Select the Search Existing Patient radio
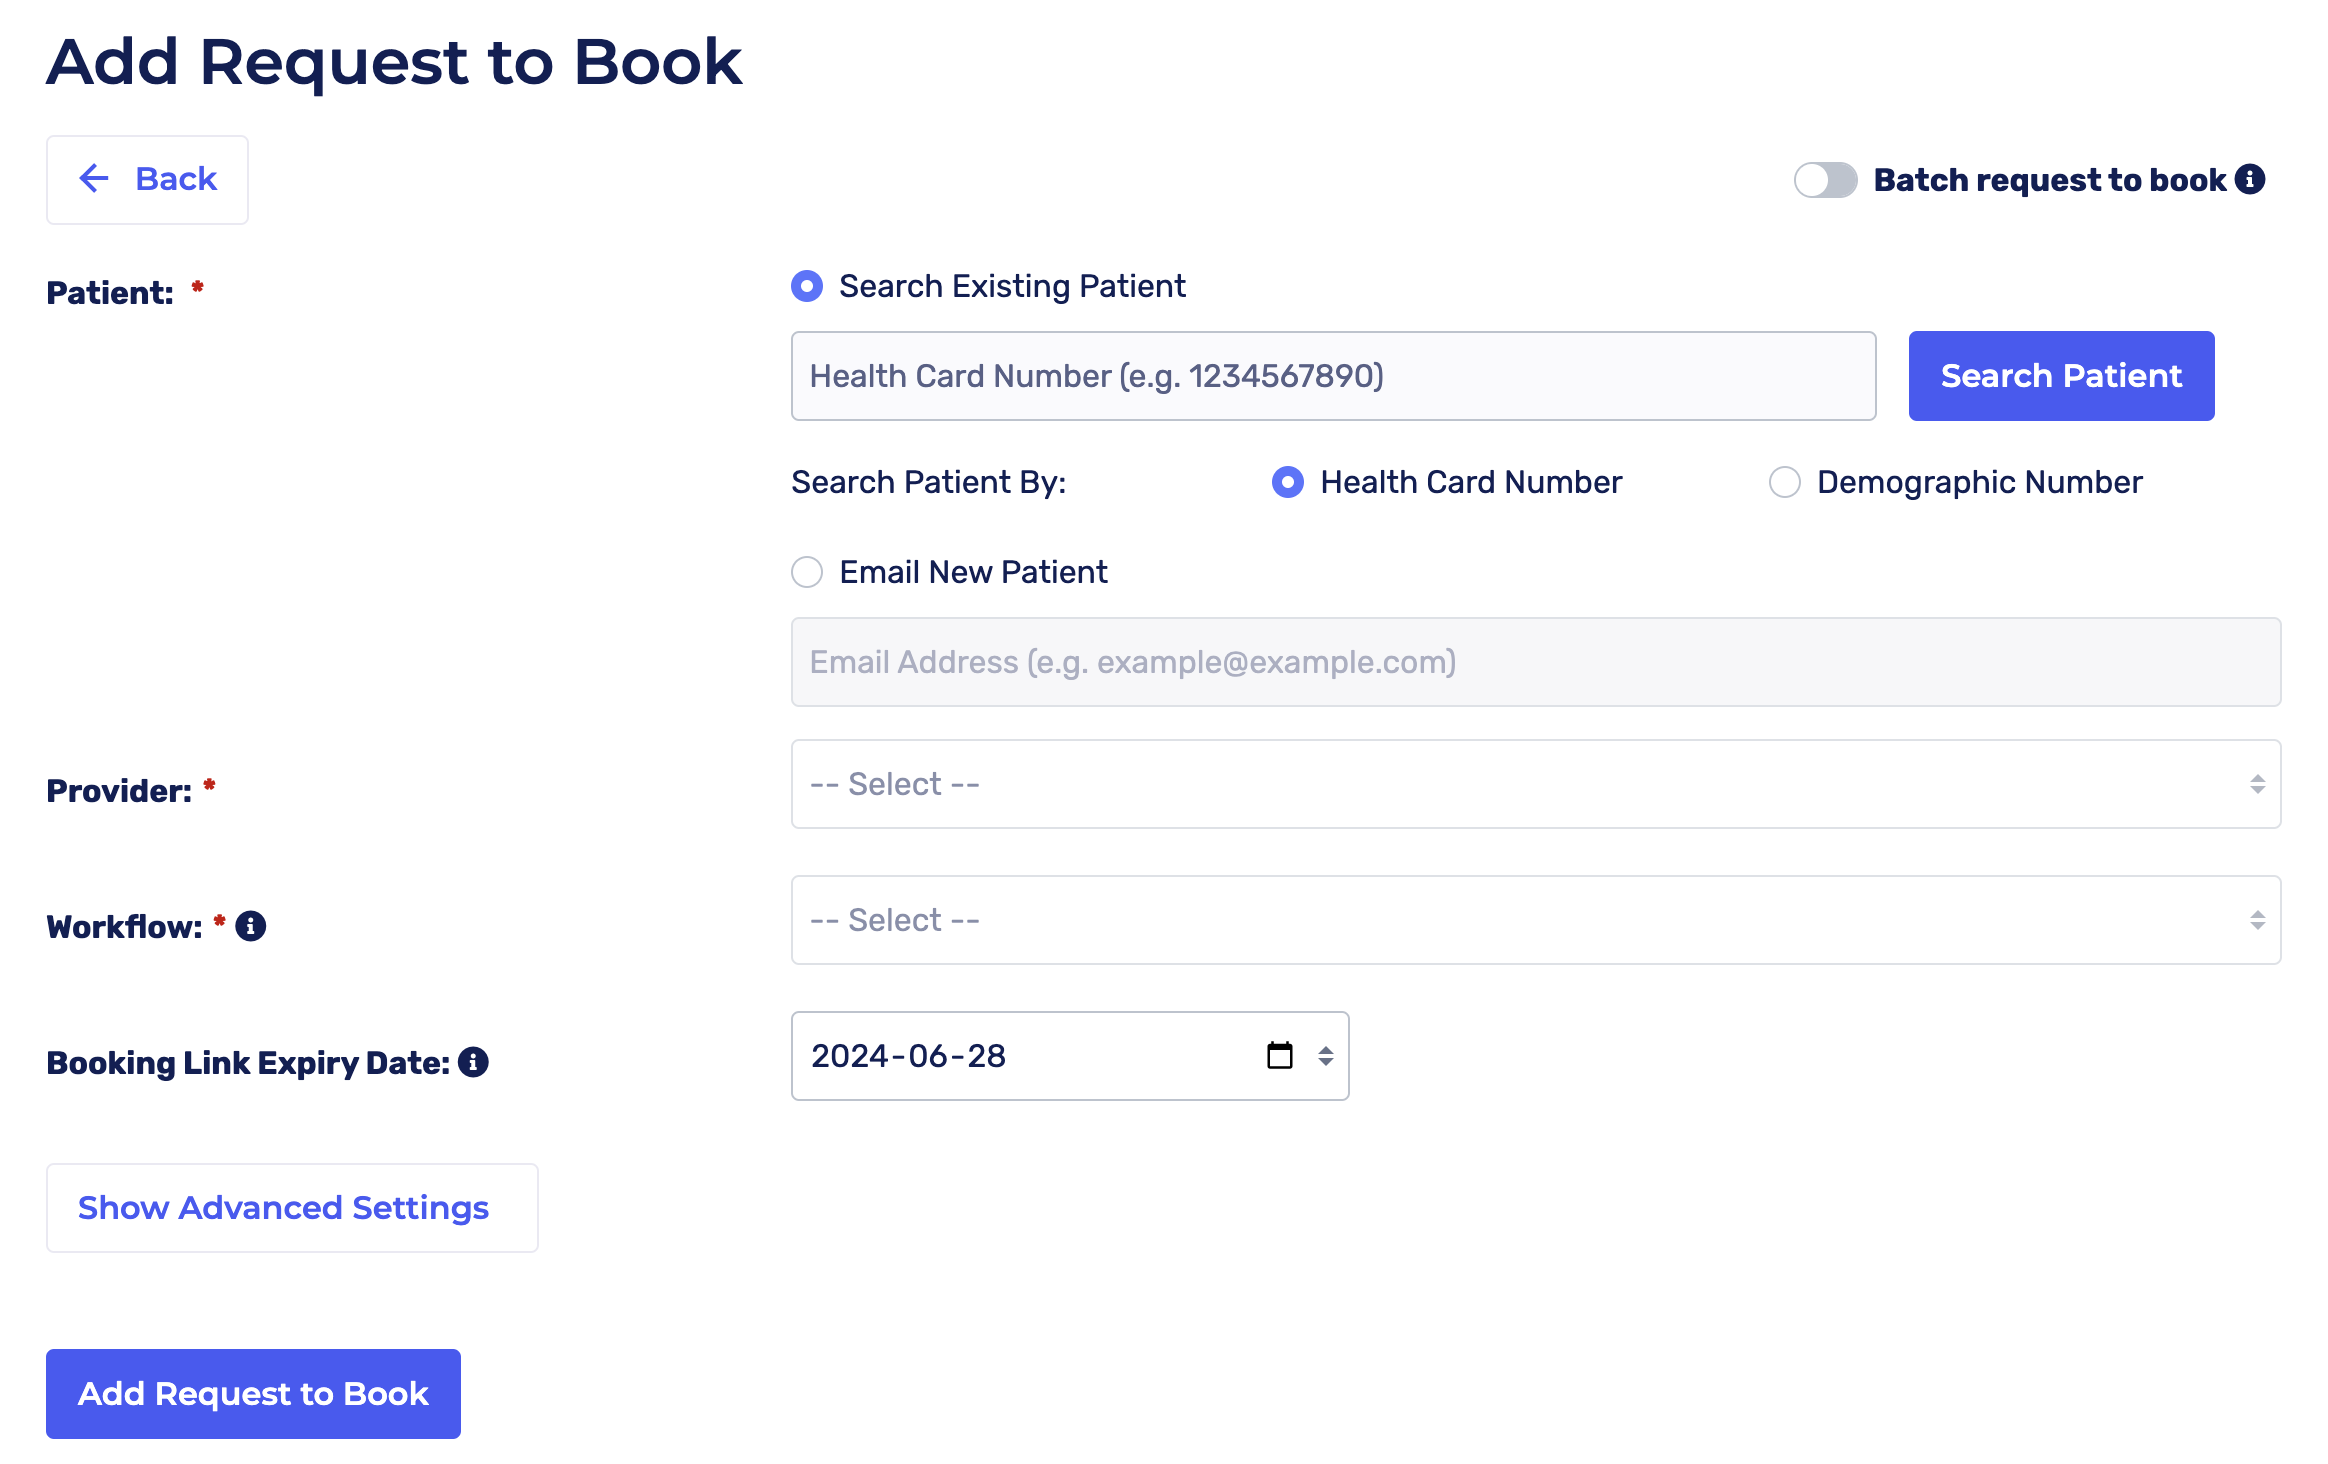 807,286
